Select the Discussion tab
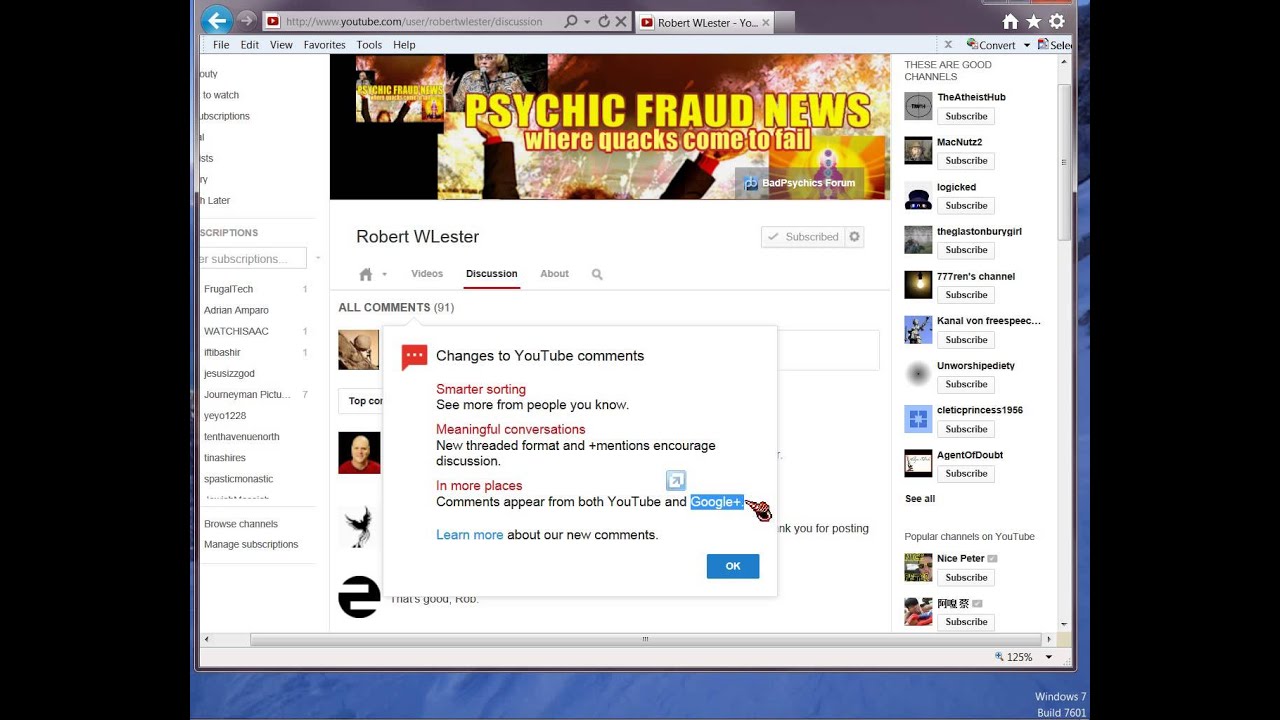 [x=492, y=274]
